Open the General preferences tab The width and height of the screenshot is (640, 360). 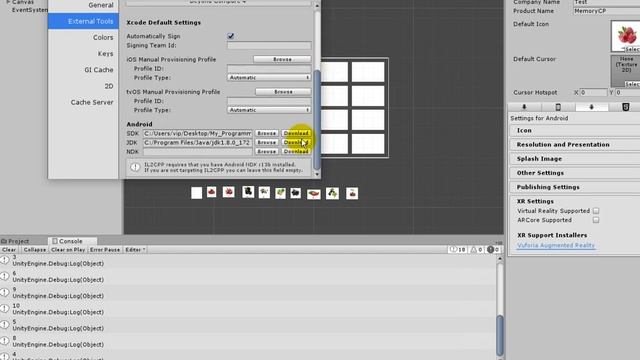pos(83,5)
